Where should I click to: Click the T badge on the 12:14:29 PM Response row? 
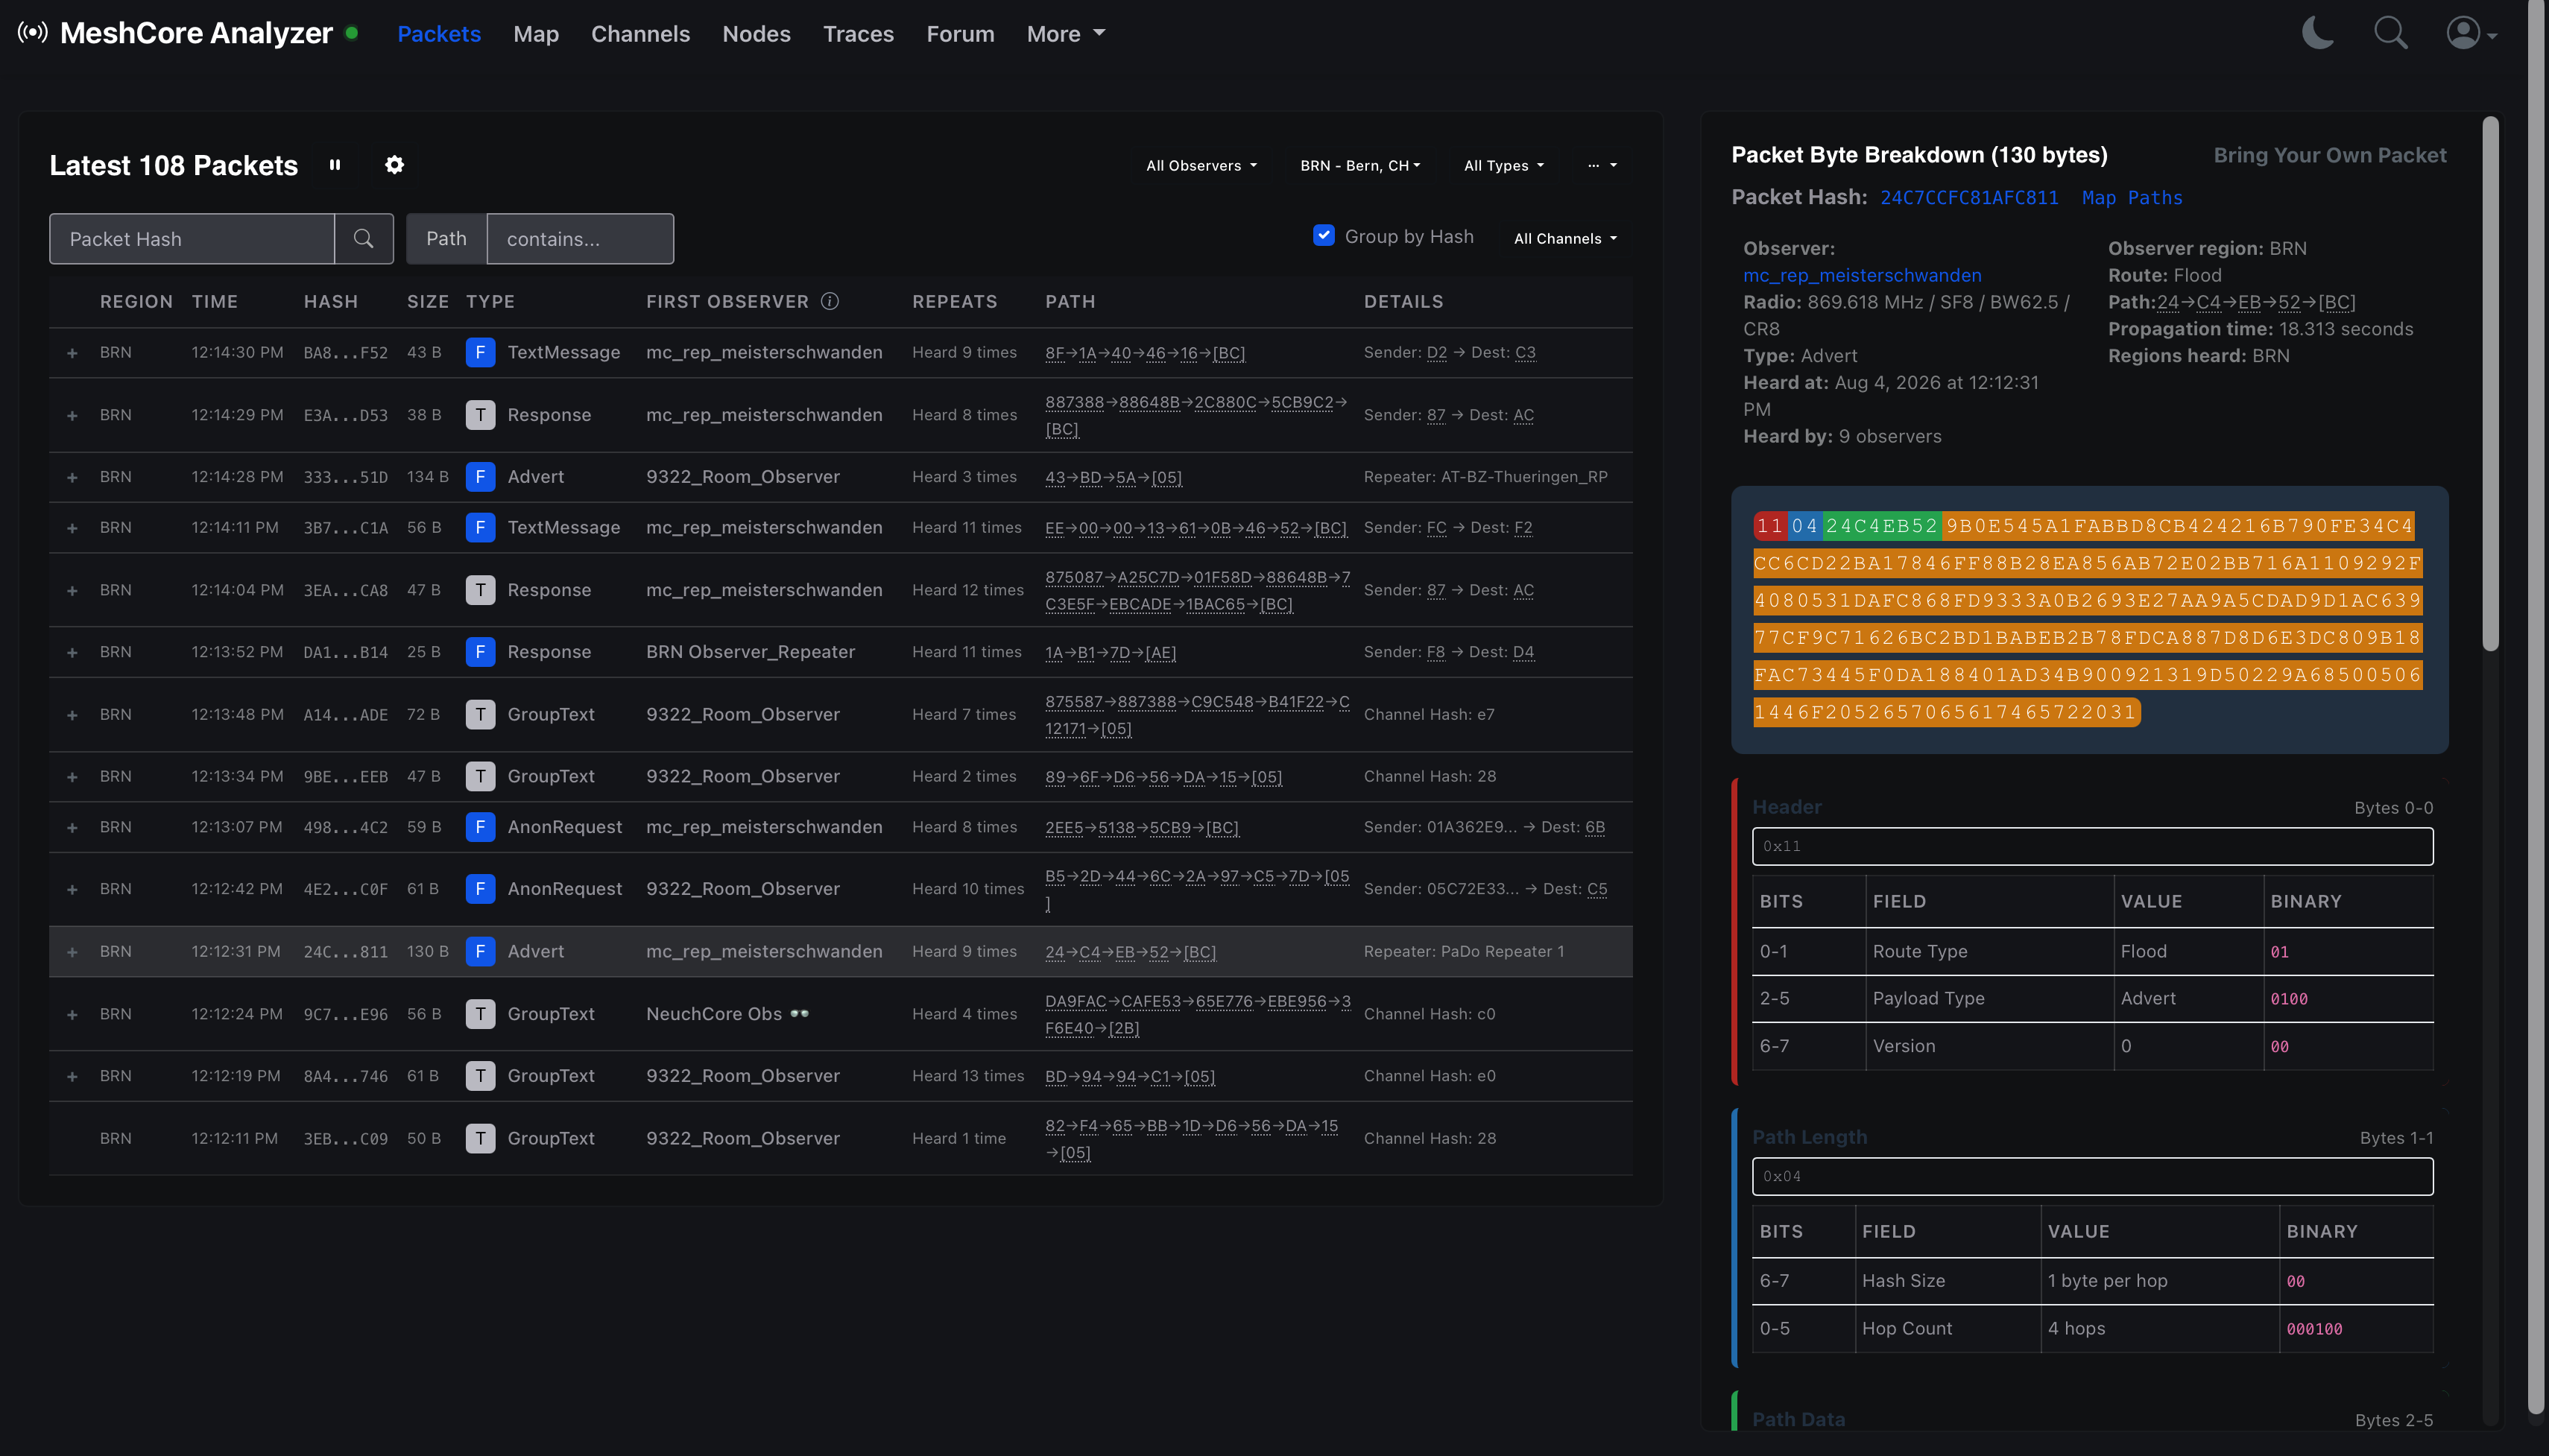tap(480, 415)
